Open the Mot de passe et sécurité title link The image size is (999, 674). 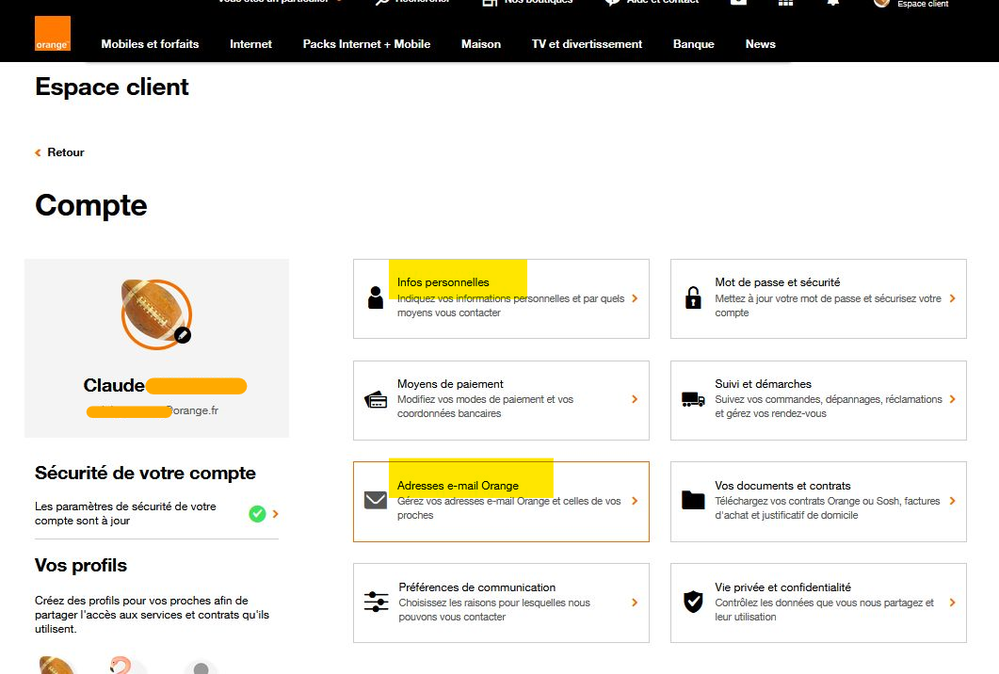pos(777,282)
